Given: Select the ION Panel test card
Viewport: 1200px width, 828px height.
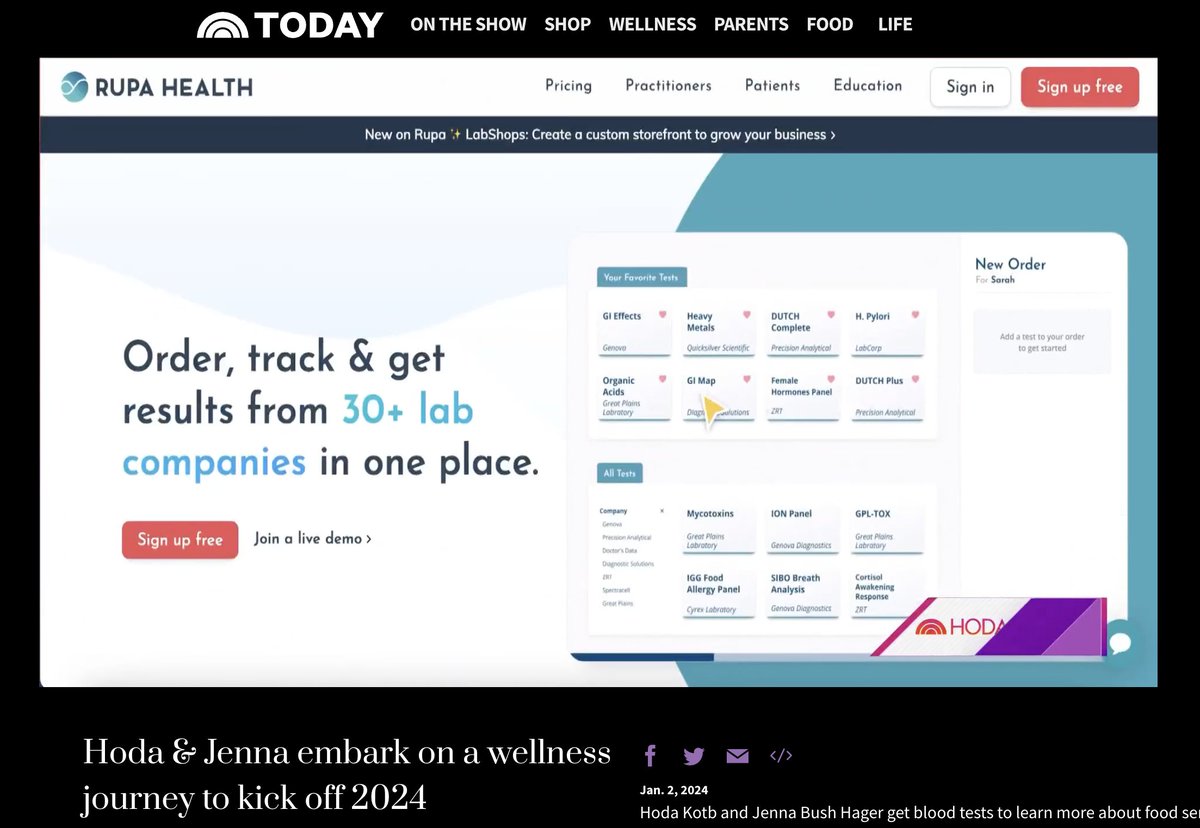Looking at the screenshot, I should coord(803,530).
